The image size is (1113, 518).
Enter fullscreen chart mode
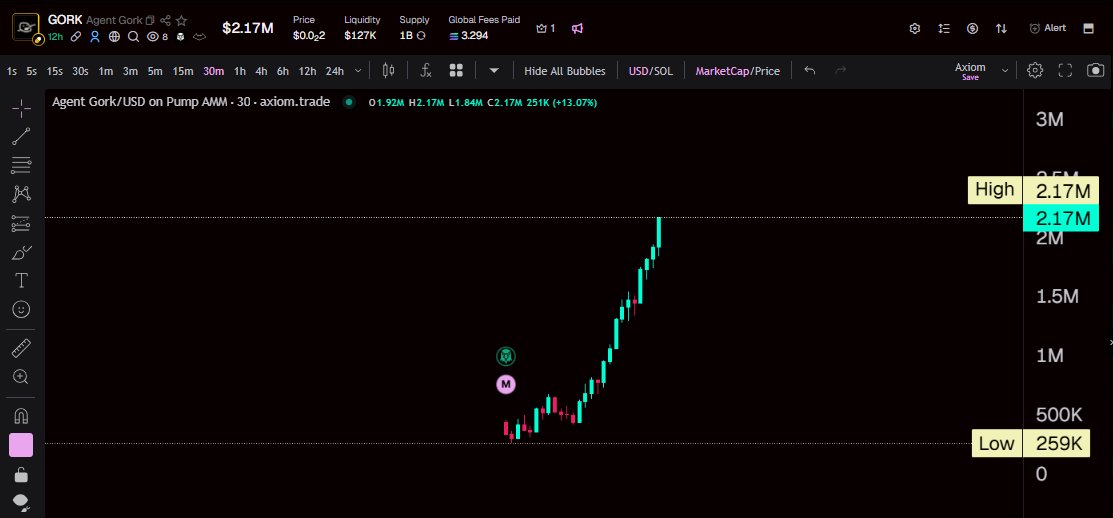[x=1065, y=70]
